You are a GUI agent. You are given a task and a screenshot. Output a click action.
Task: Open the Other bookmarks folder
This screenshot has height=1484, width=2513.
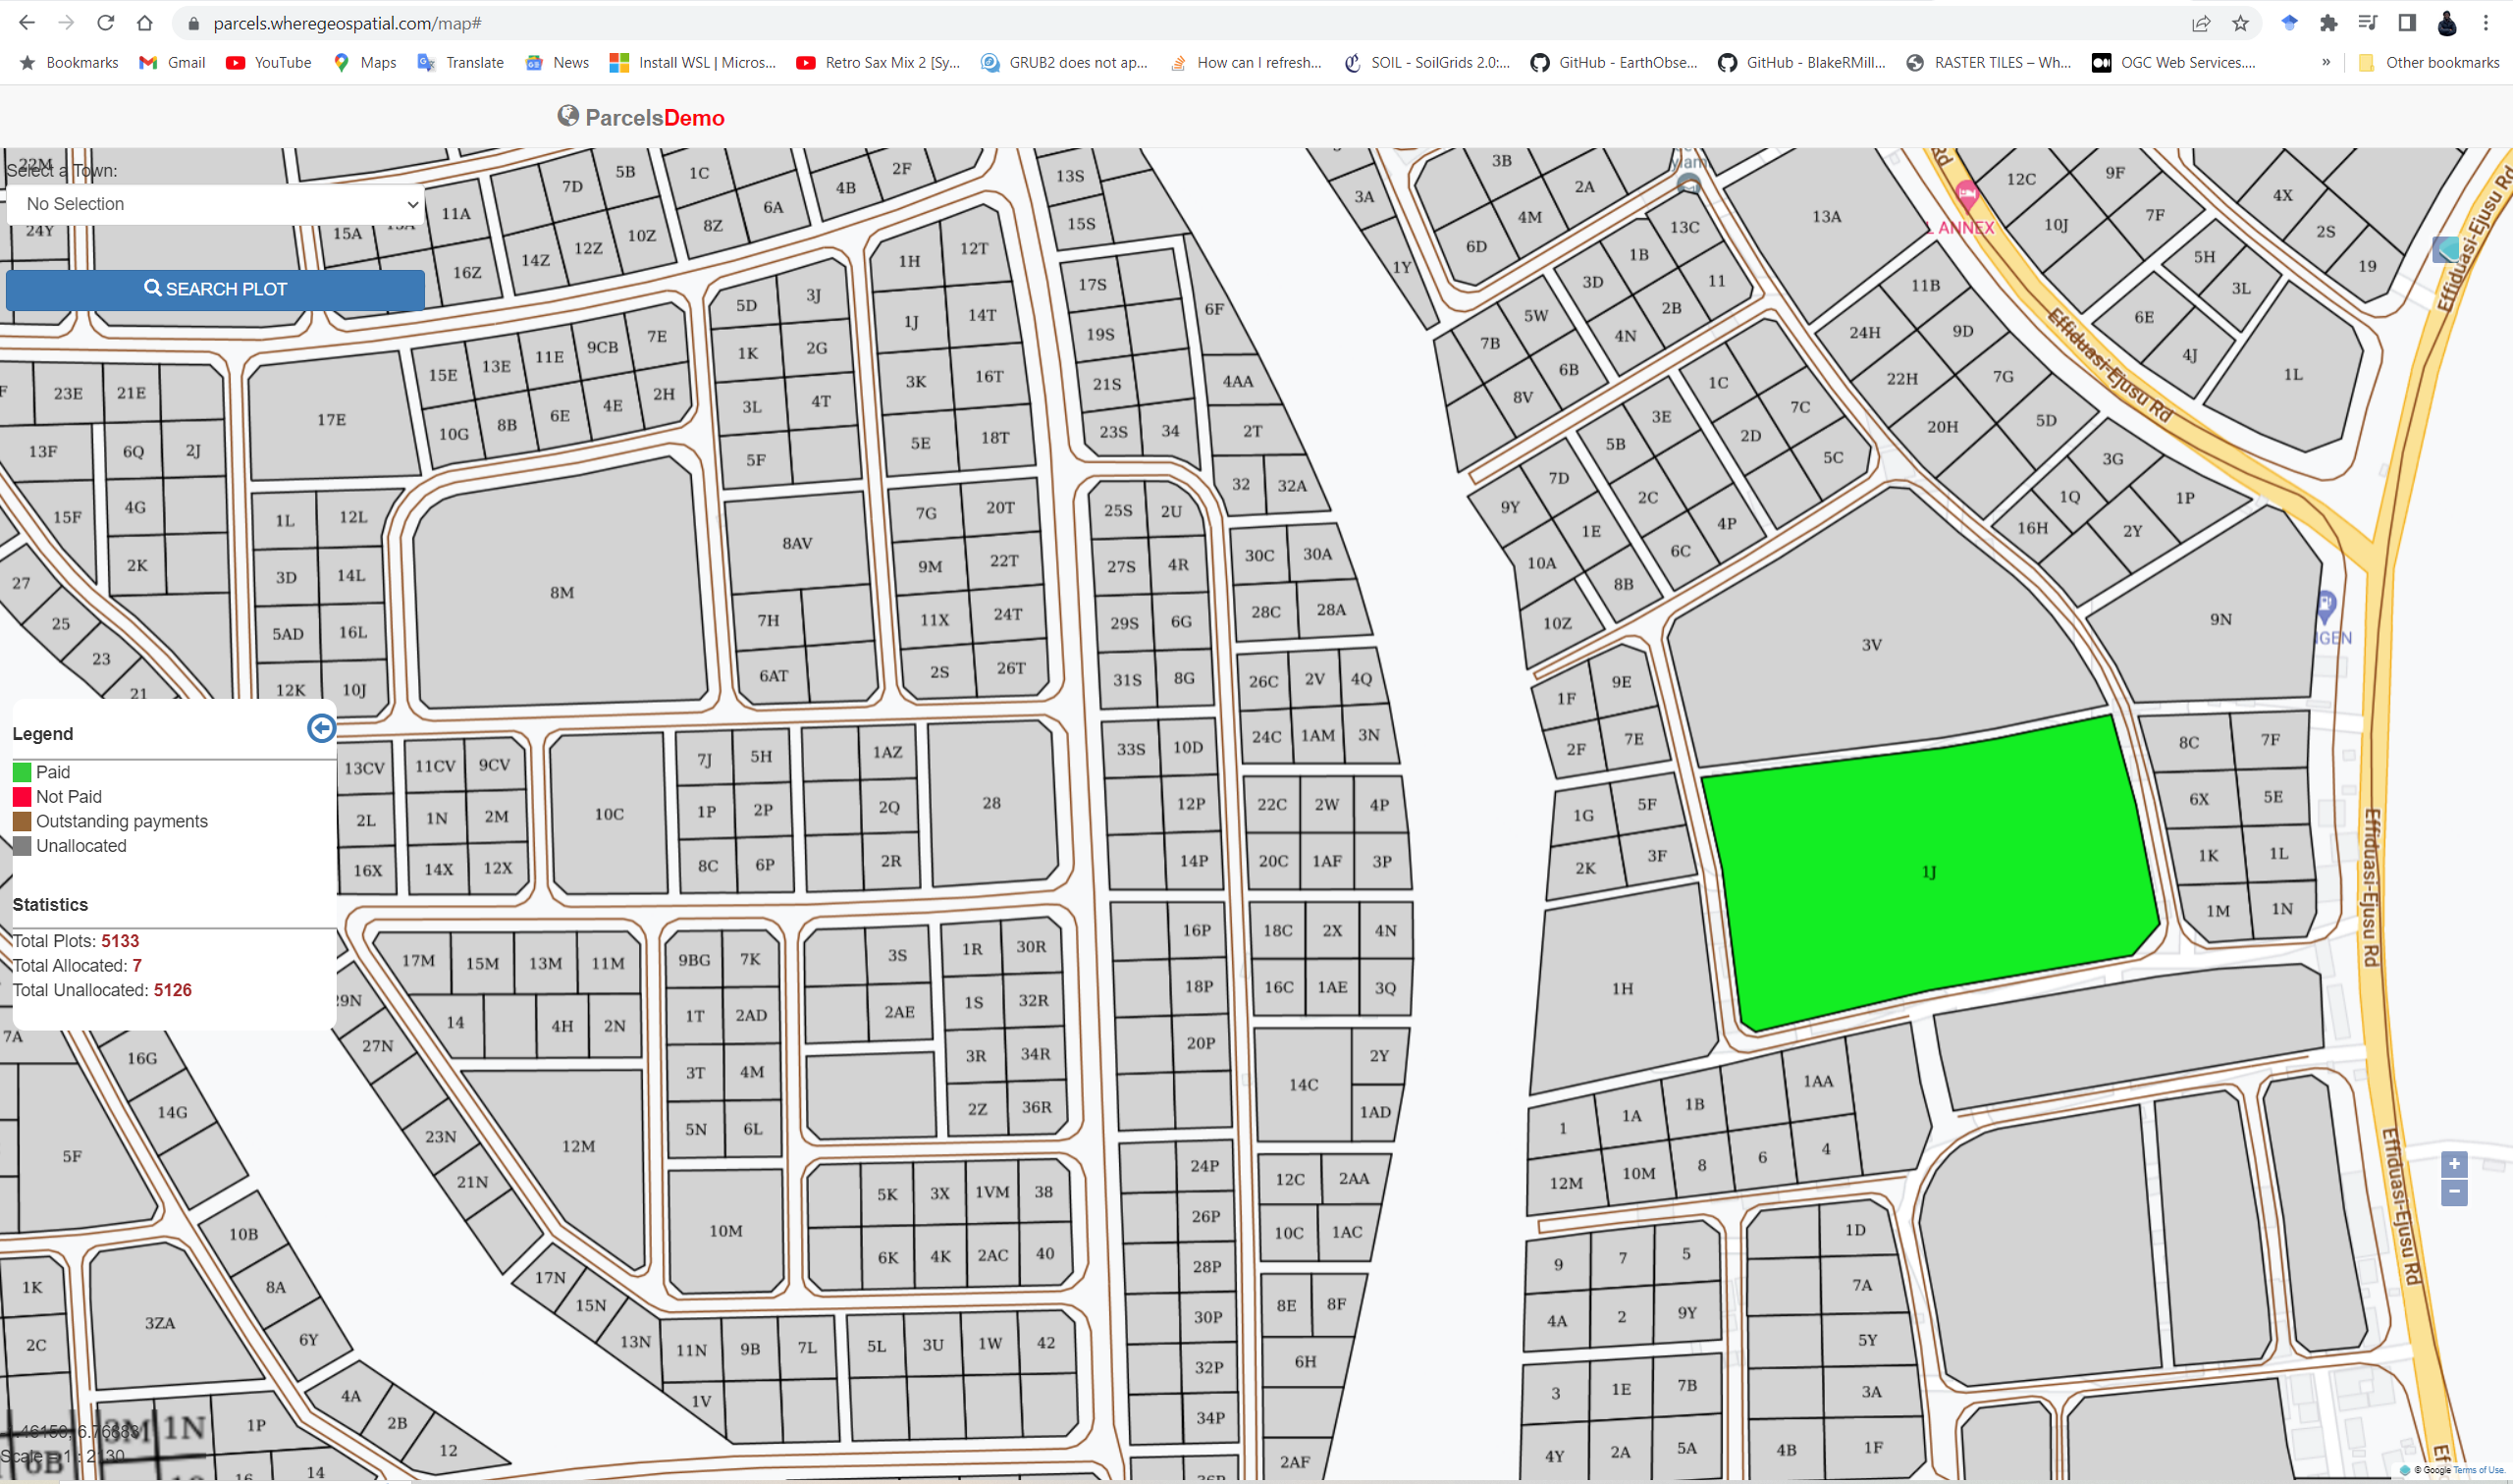click(2429, 62)
